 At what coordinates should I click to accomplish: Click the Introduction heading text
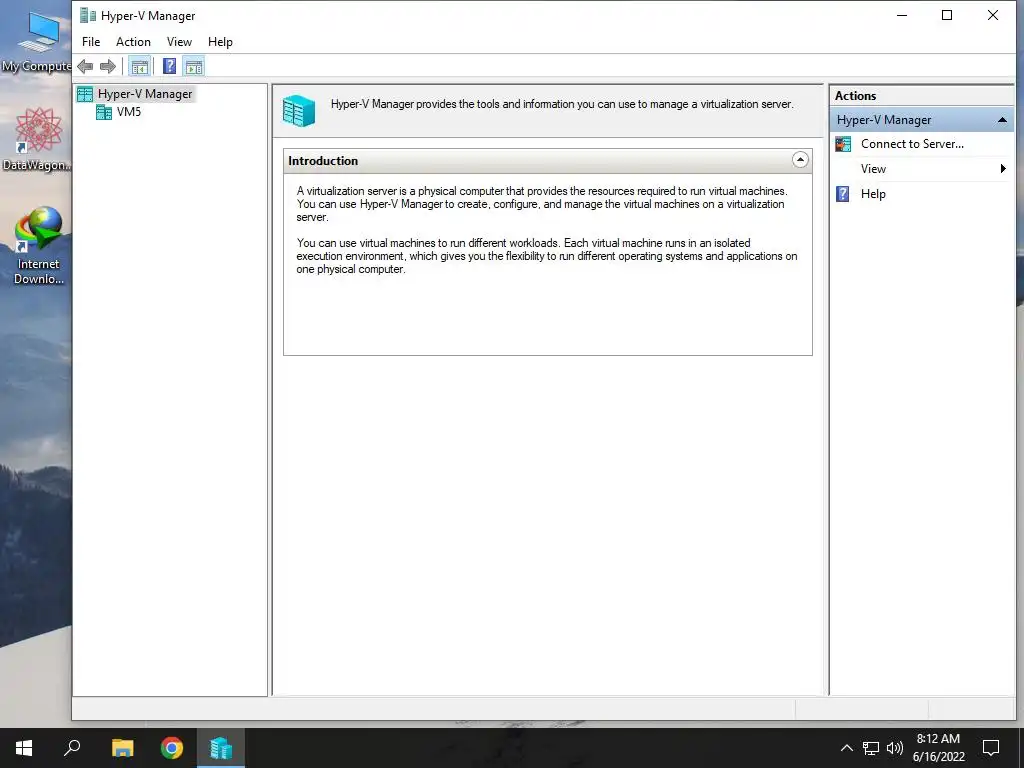tap(323, 161)
